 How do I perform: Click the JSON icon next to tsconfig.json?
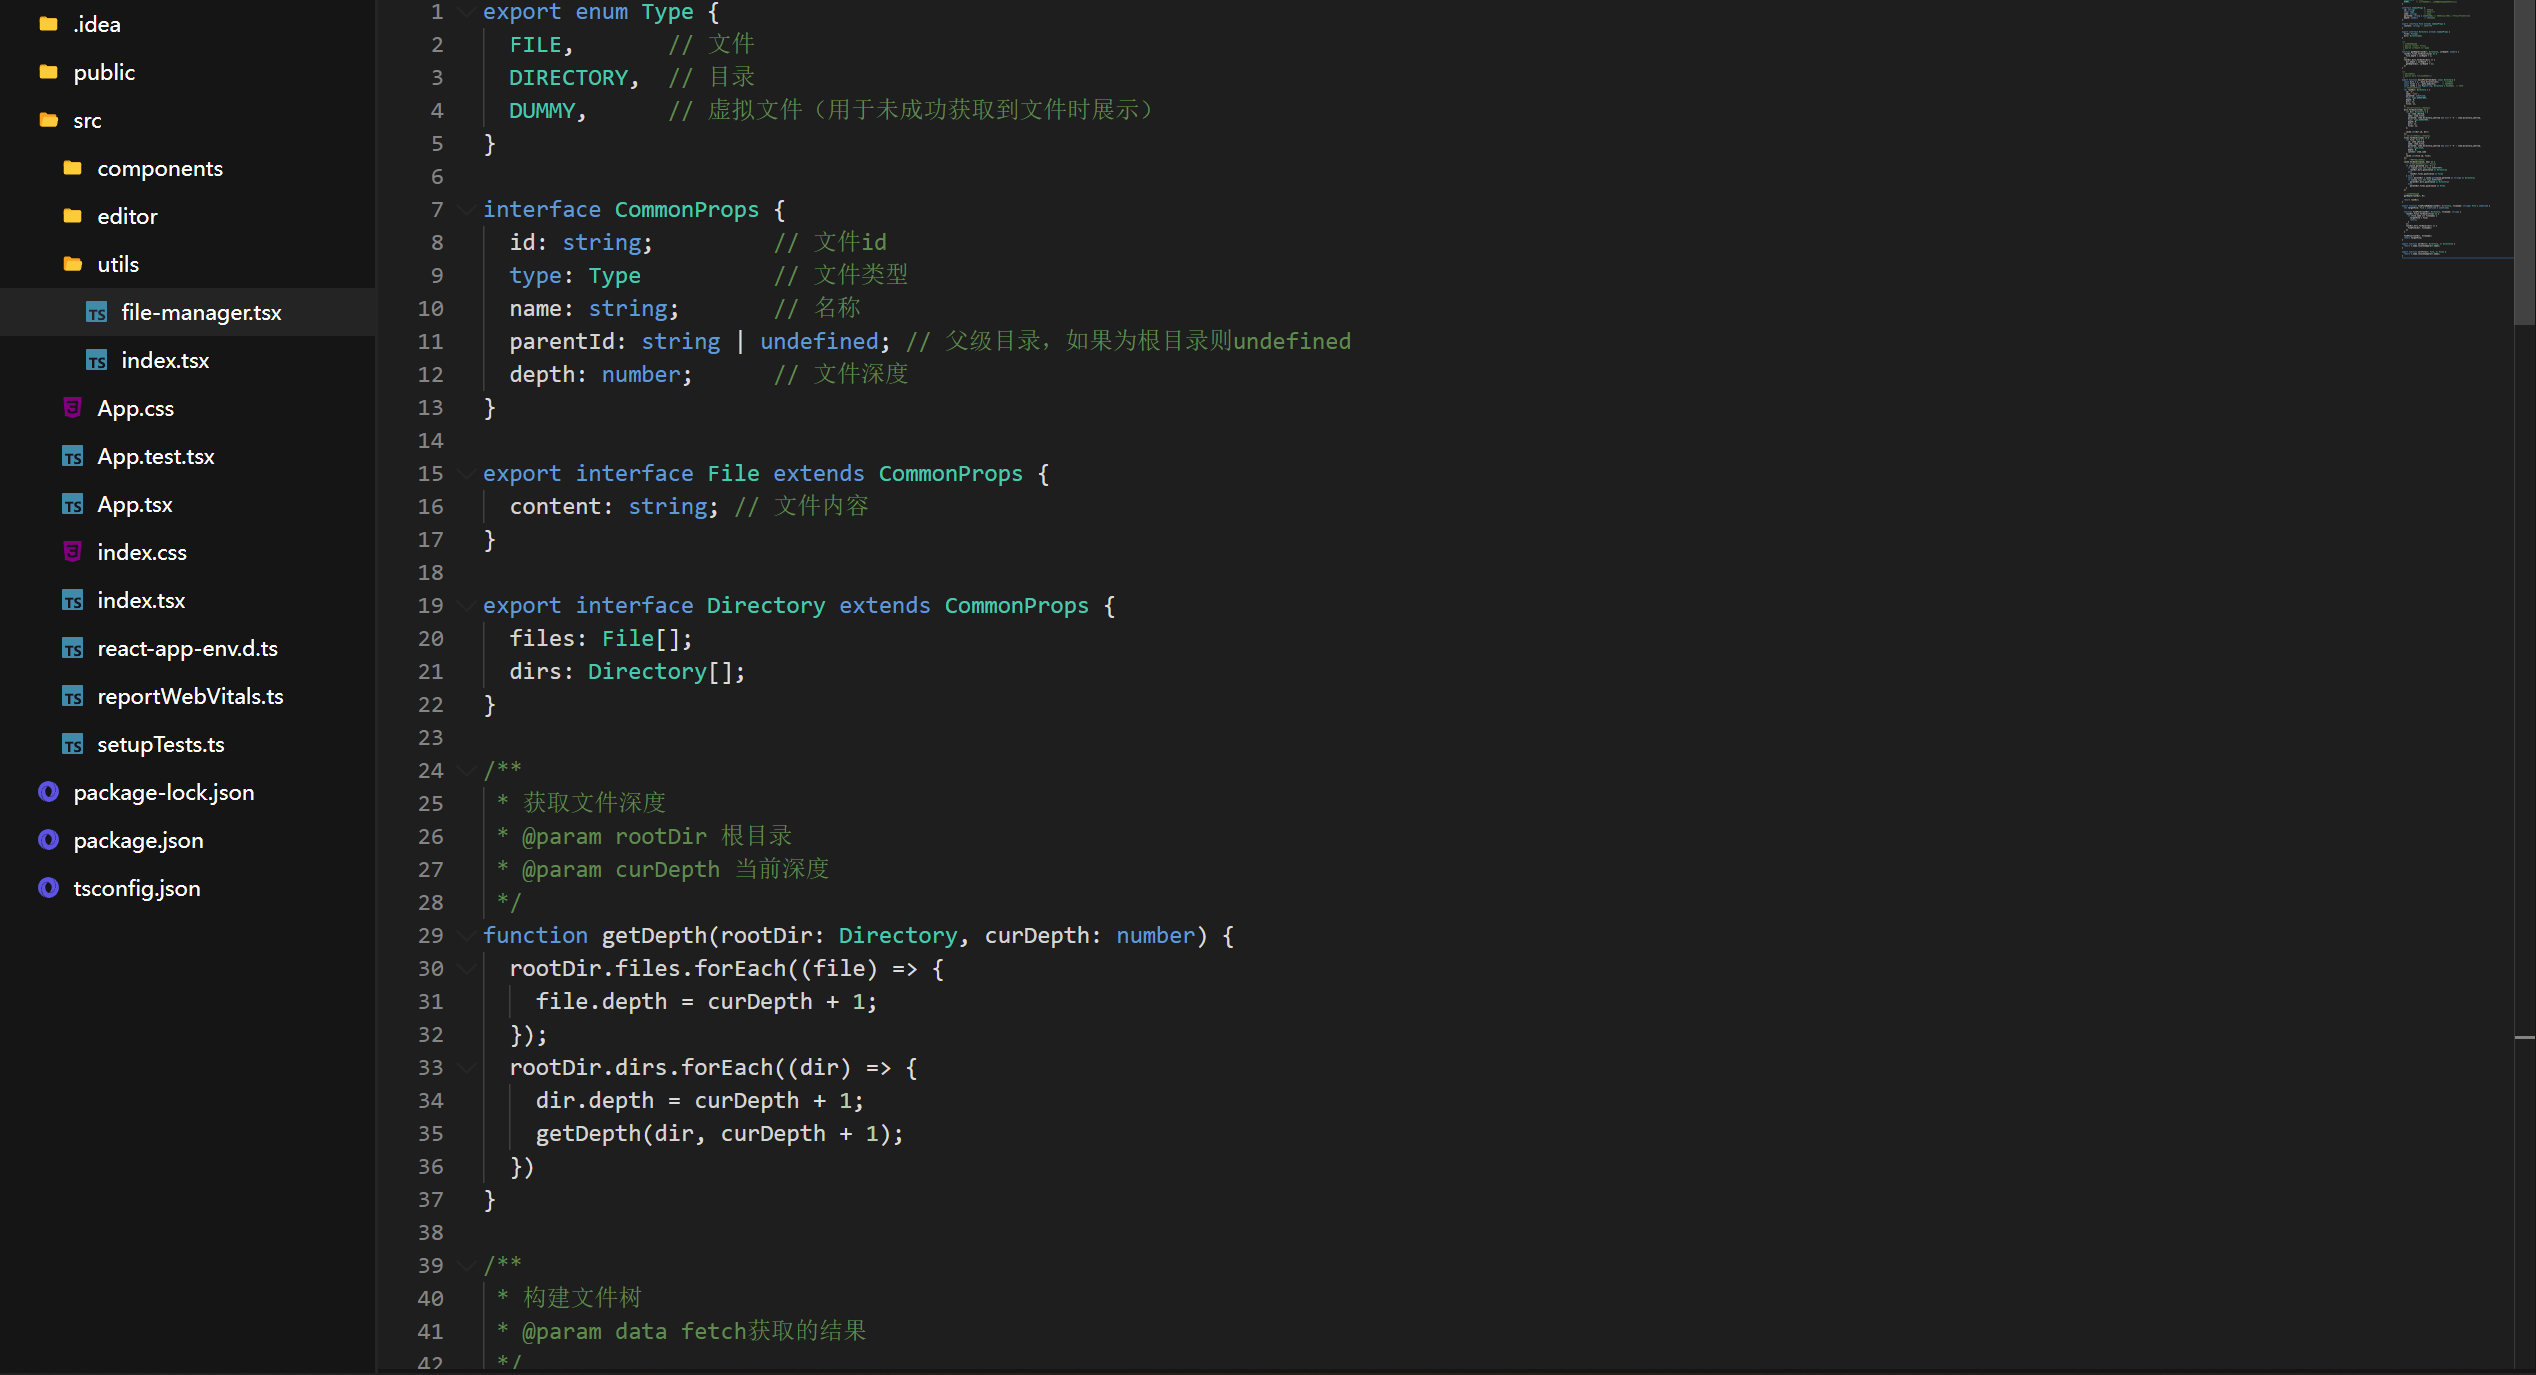pyautogui.click(x=48, y=888)
